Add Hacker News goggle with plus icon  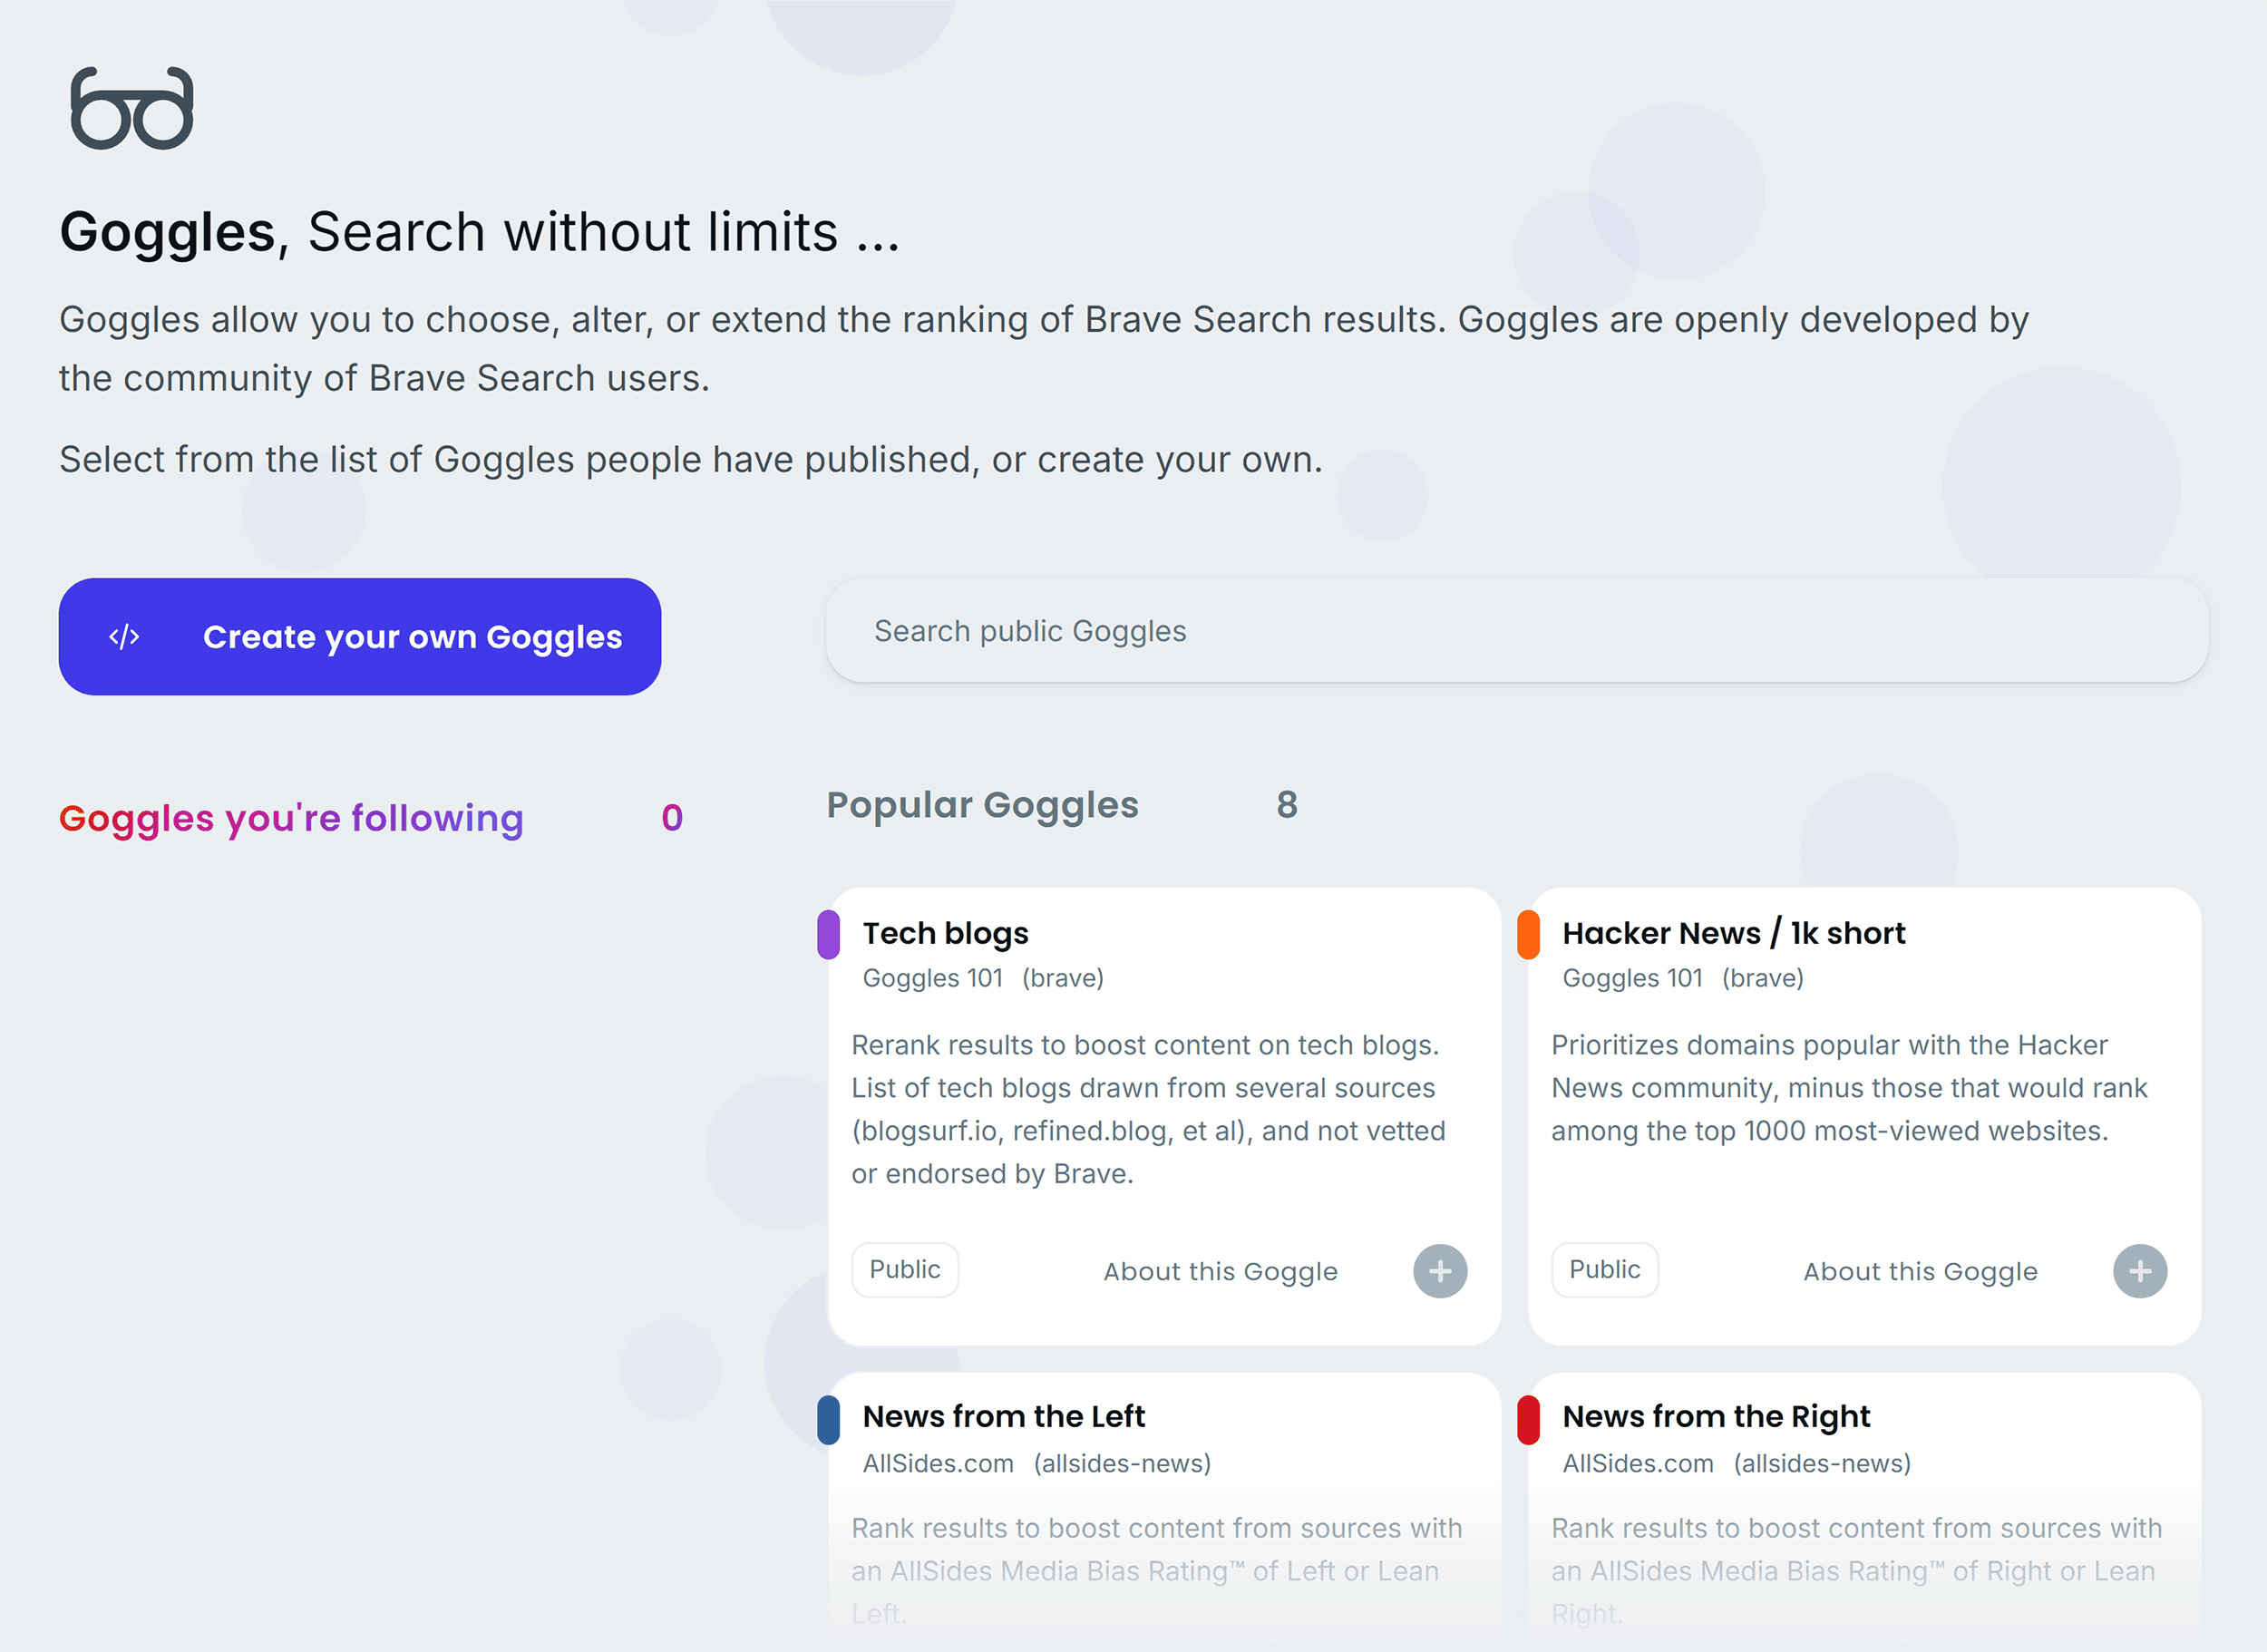tap(2139, 1271)
